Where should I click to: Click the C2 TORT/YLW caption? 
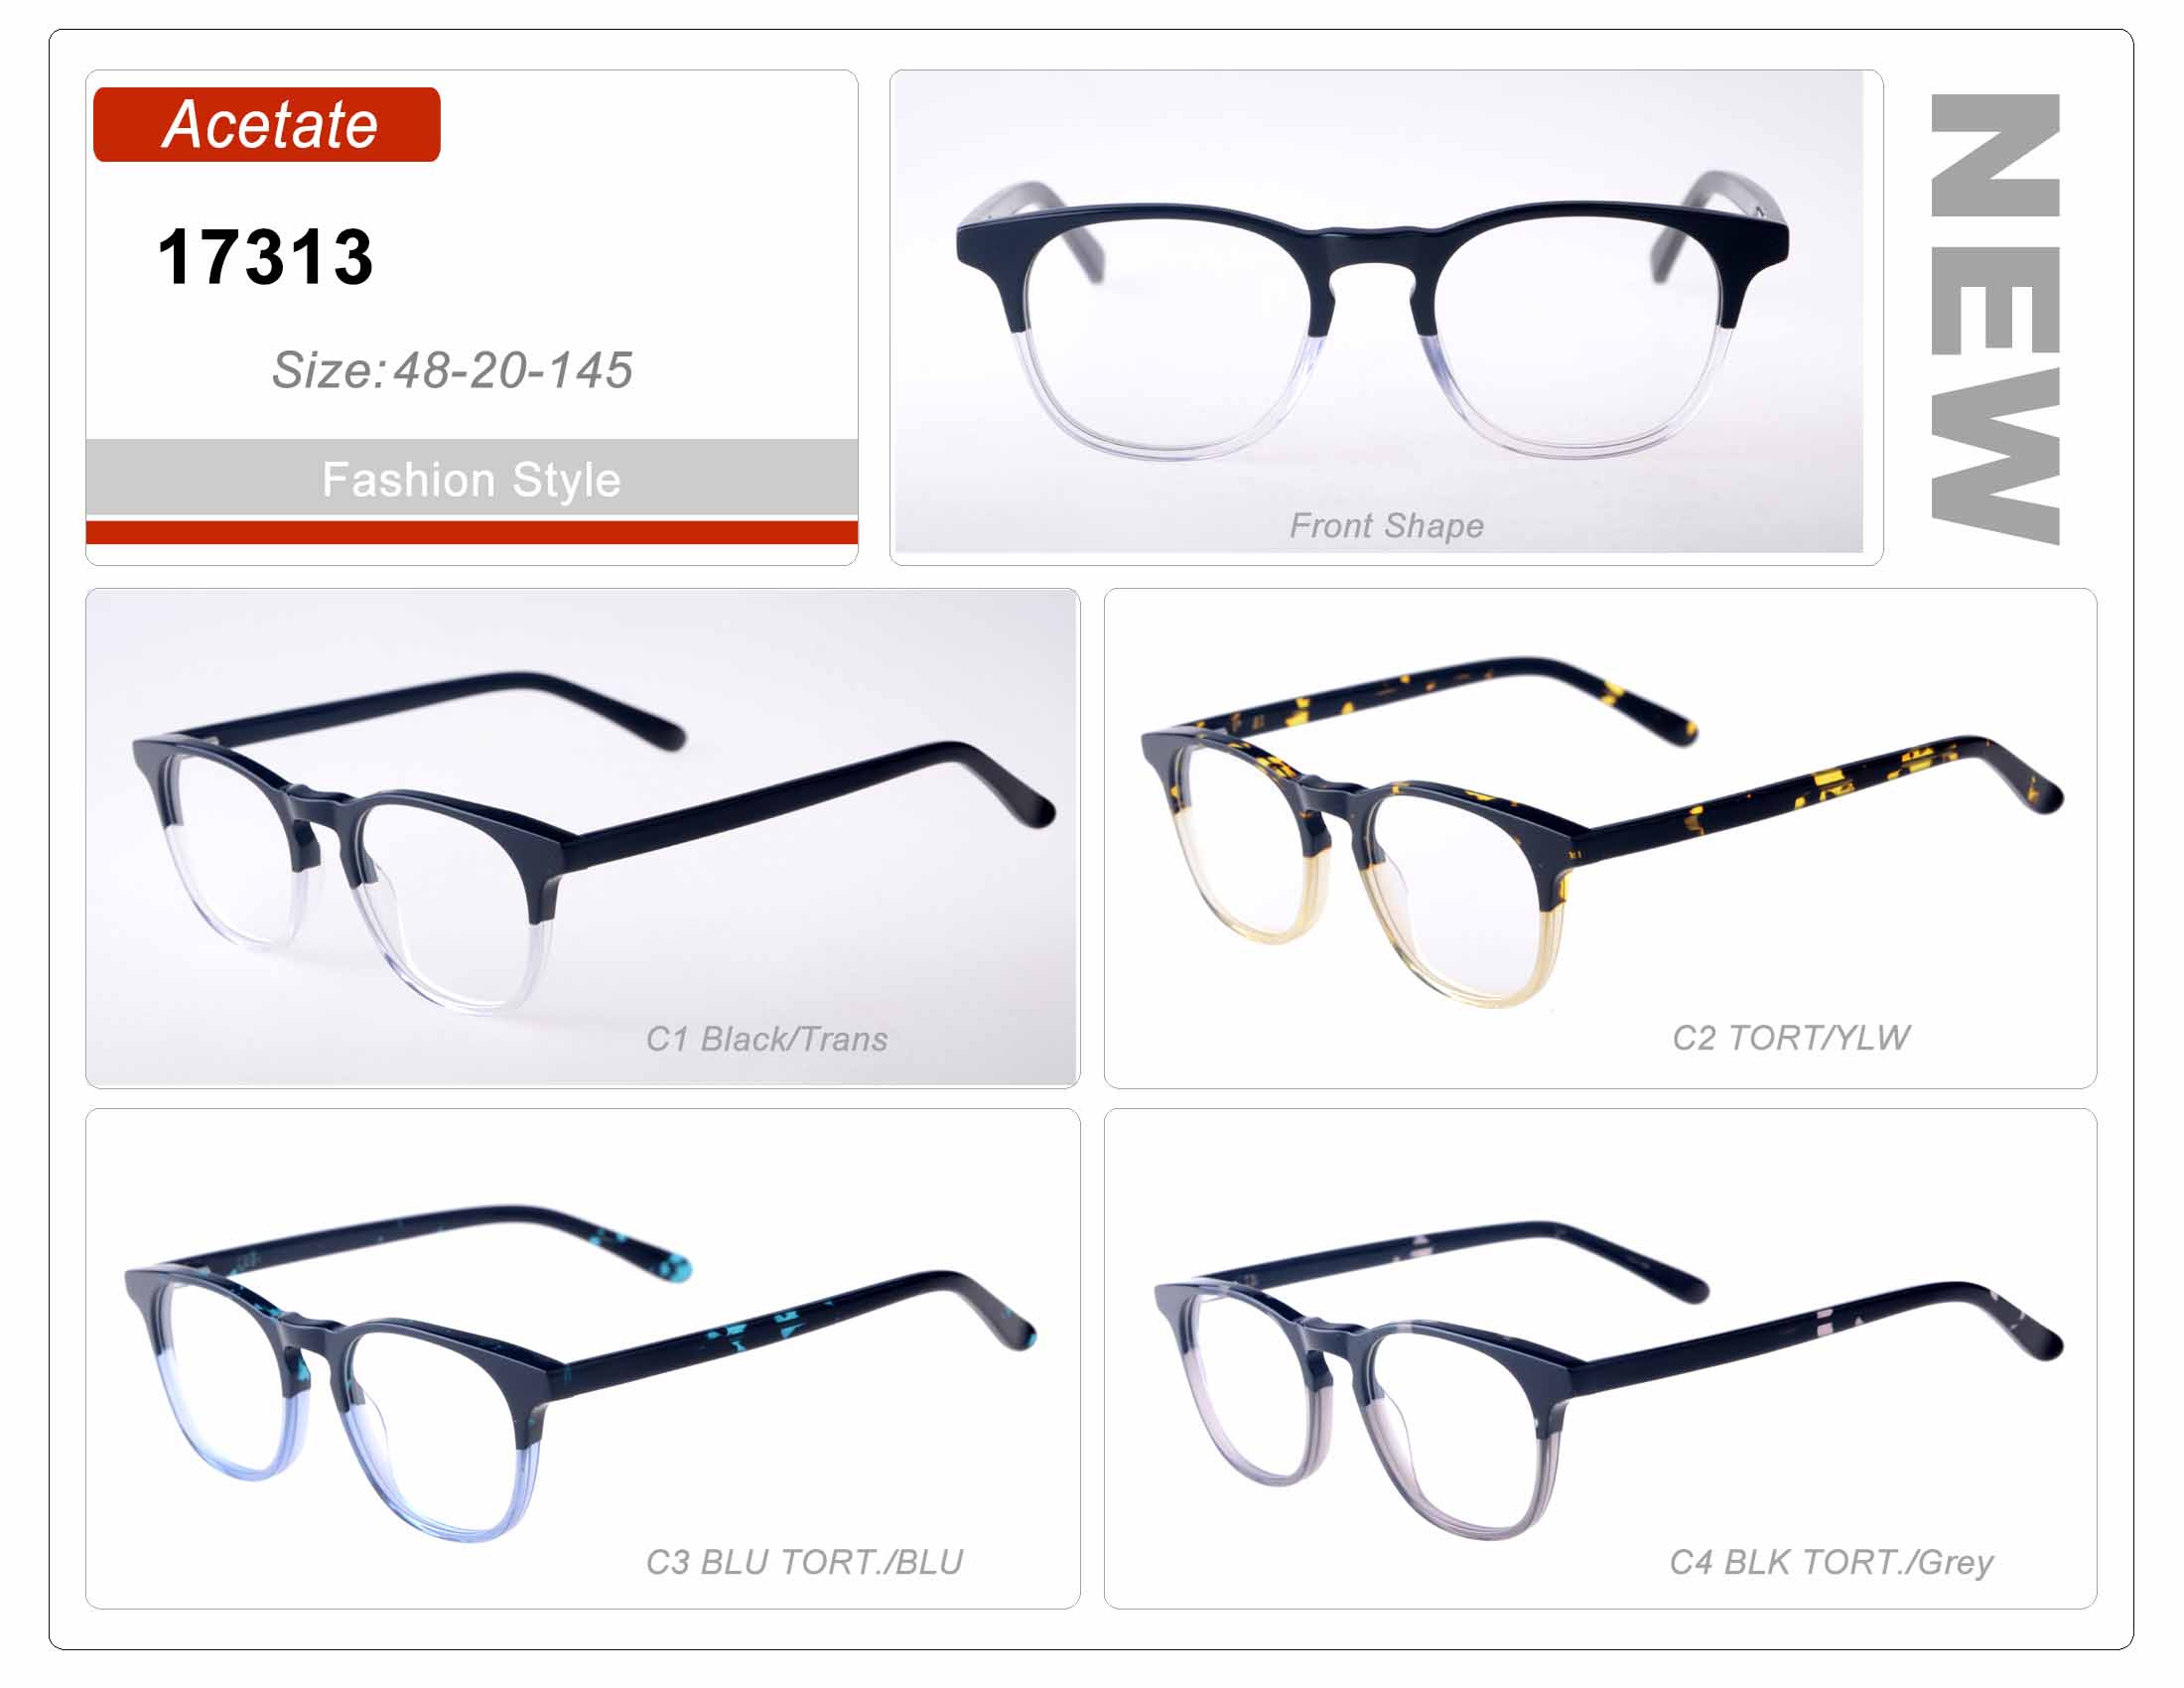[x=1791, y=1038]
